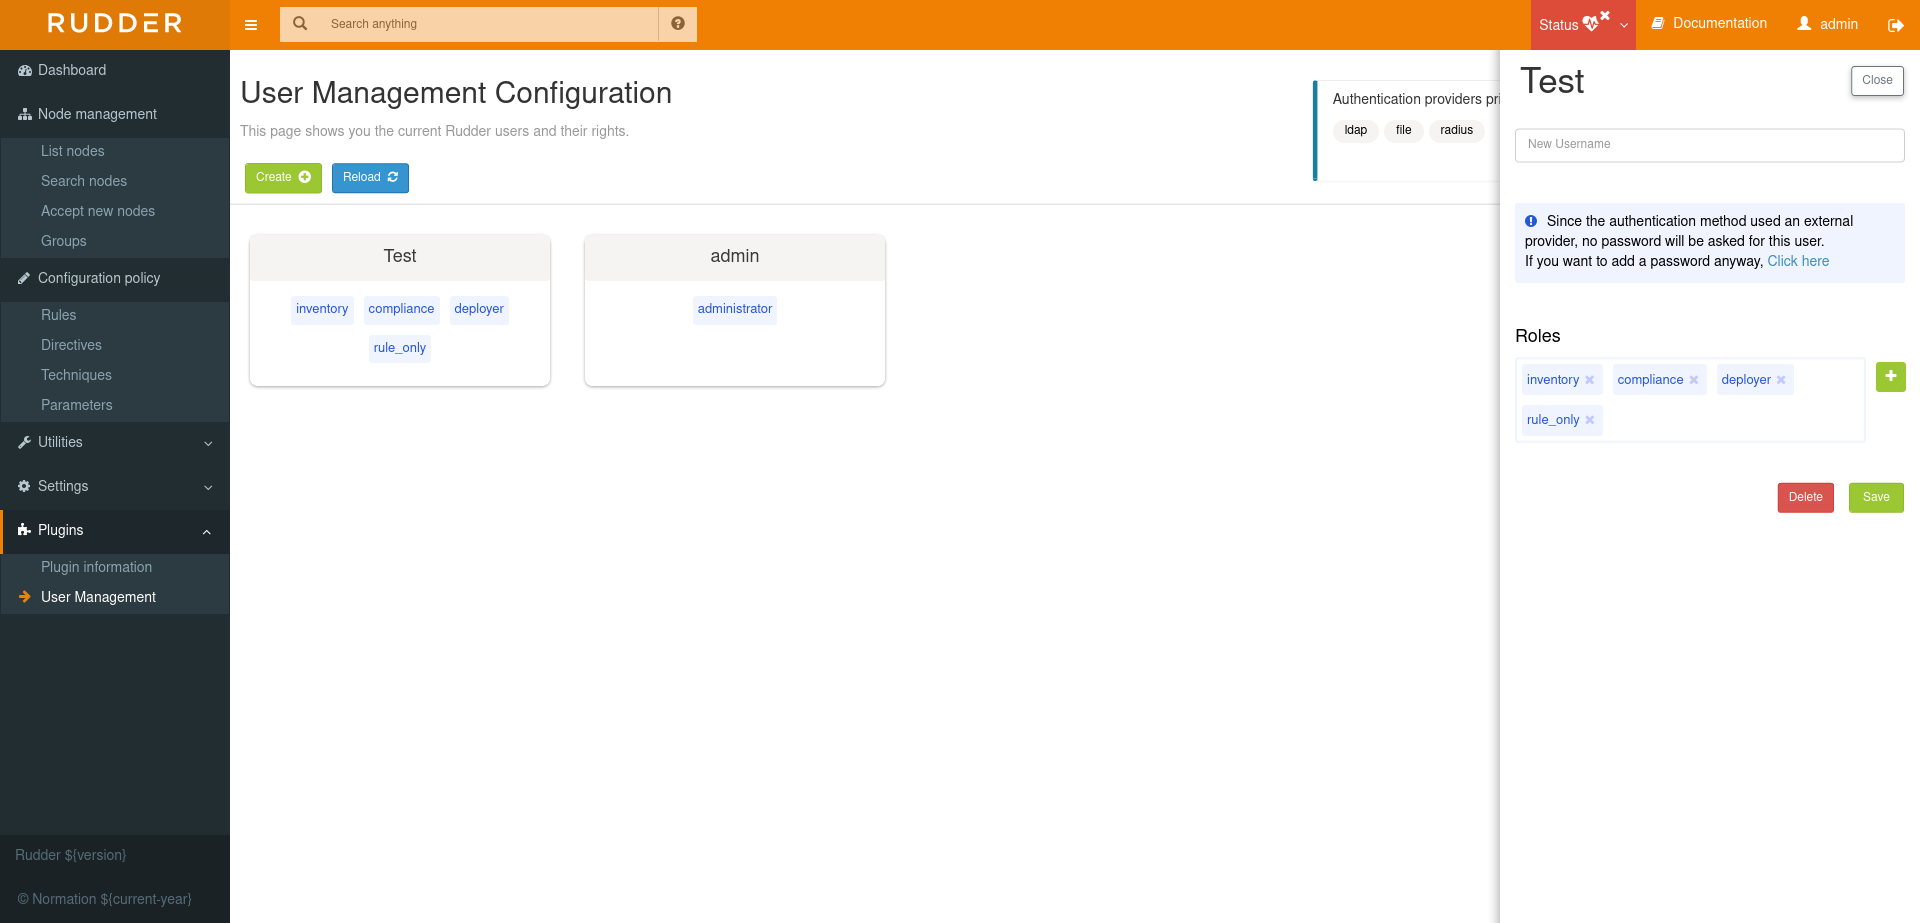Click the Plugins puzzle piece icon
Screen dimensions: 1920x923
[22, 530]
